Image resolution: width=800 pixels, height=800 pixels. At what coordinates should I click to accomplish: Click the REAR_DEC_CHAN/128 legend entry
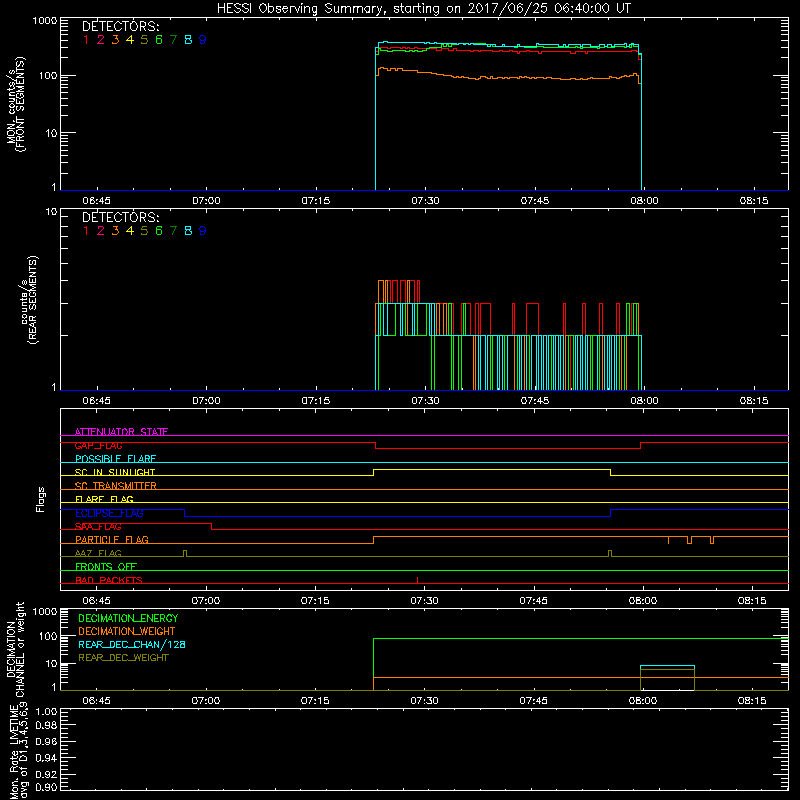(132, 644)
